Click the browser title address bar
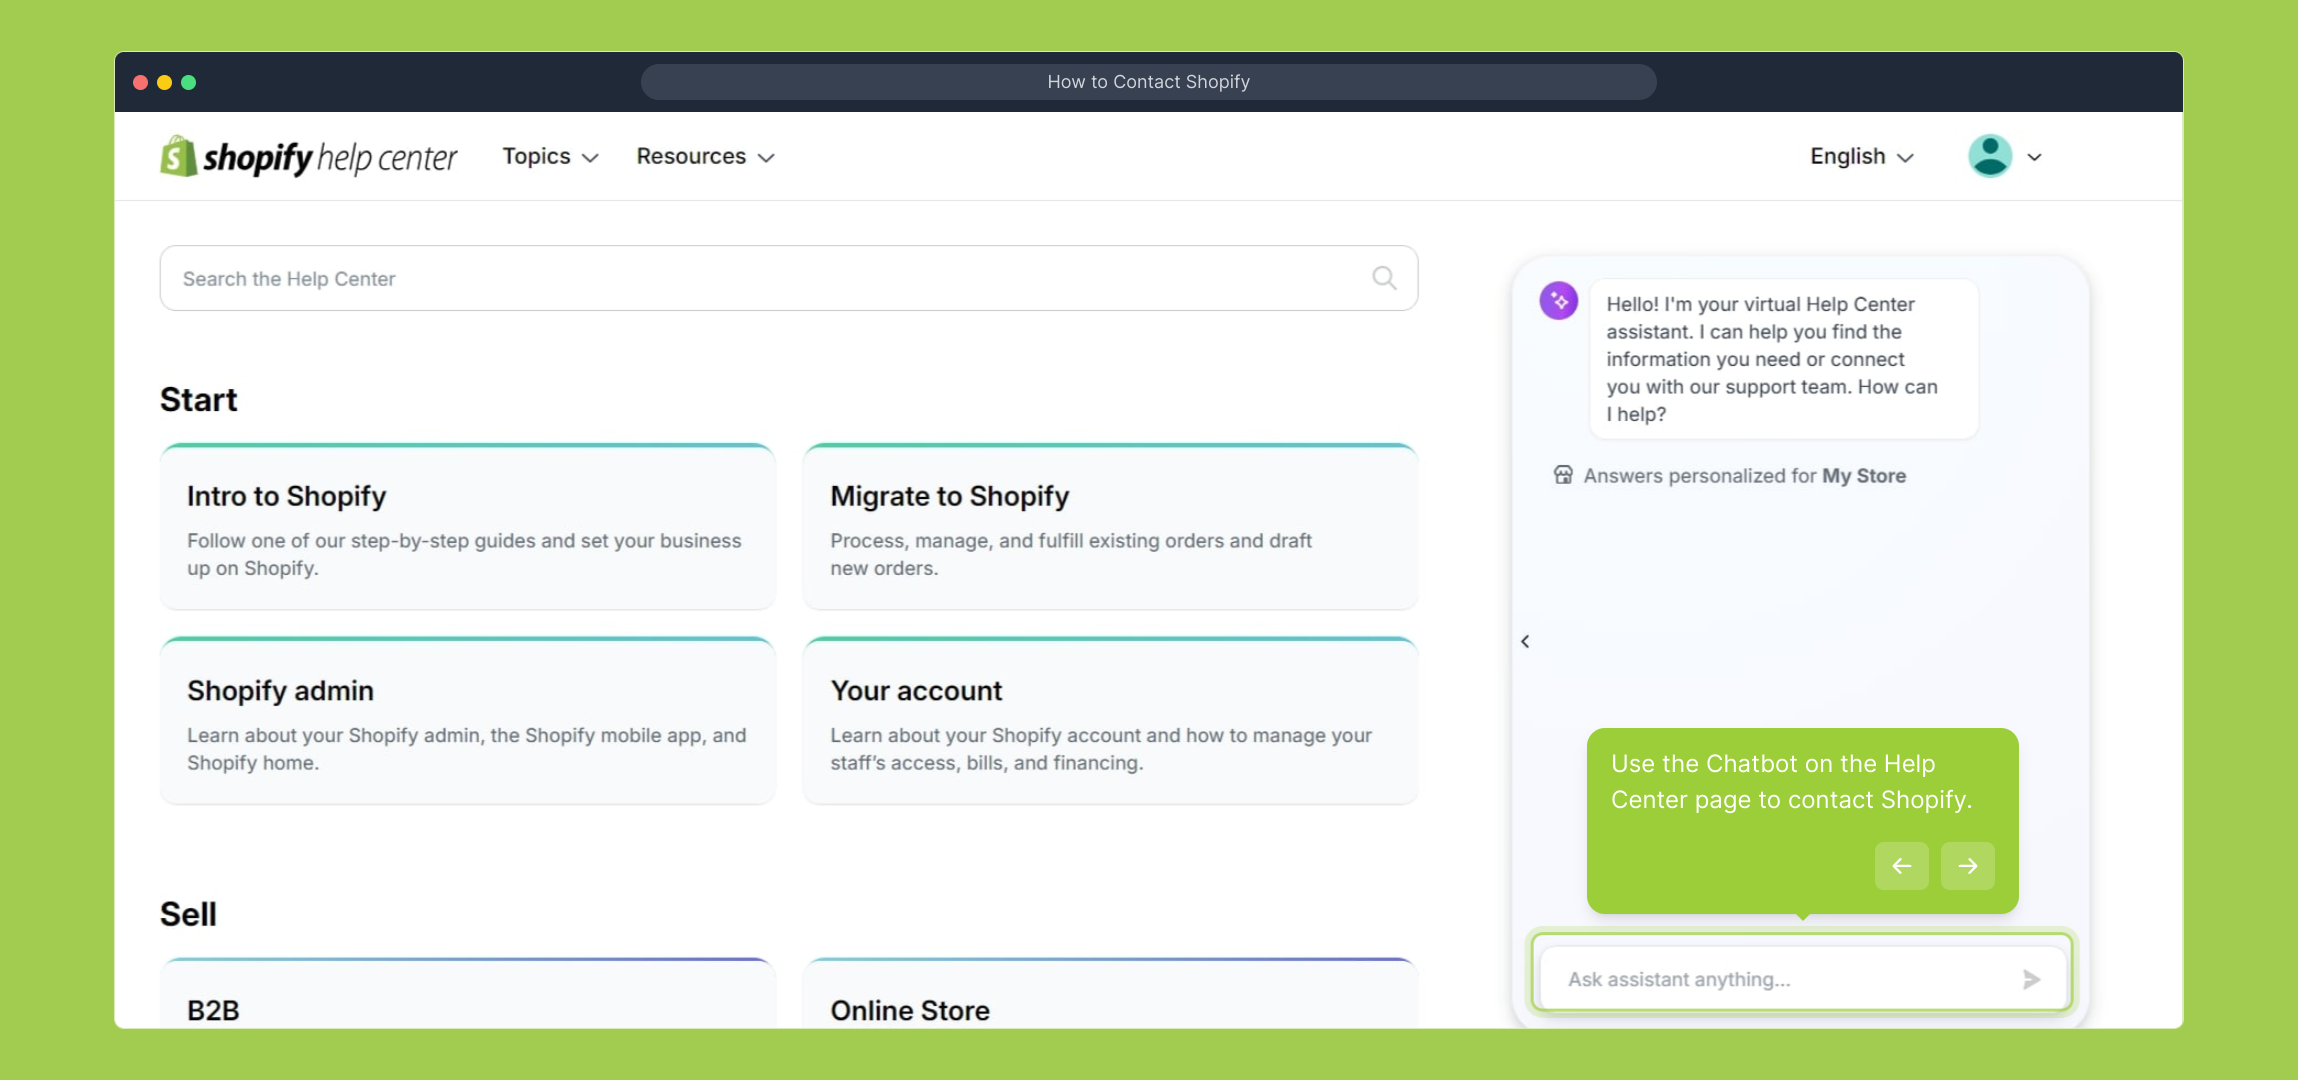Screen dimensions: 2298x1080 click(x=1148, y=82)
